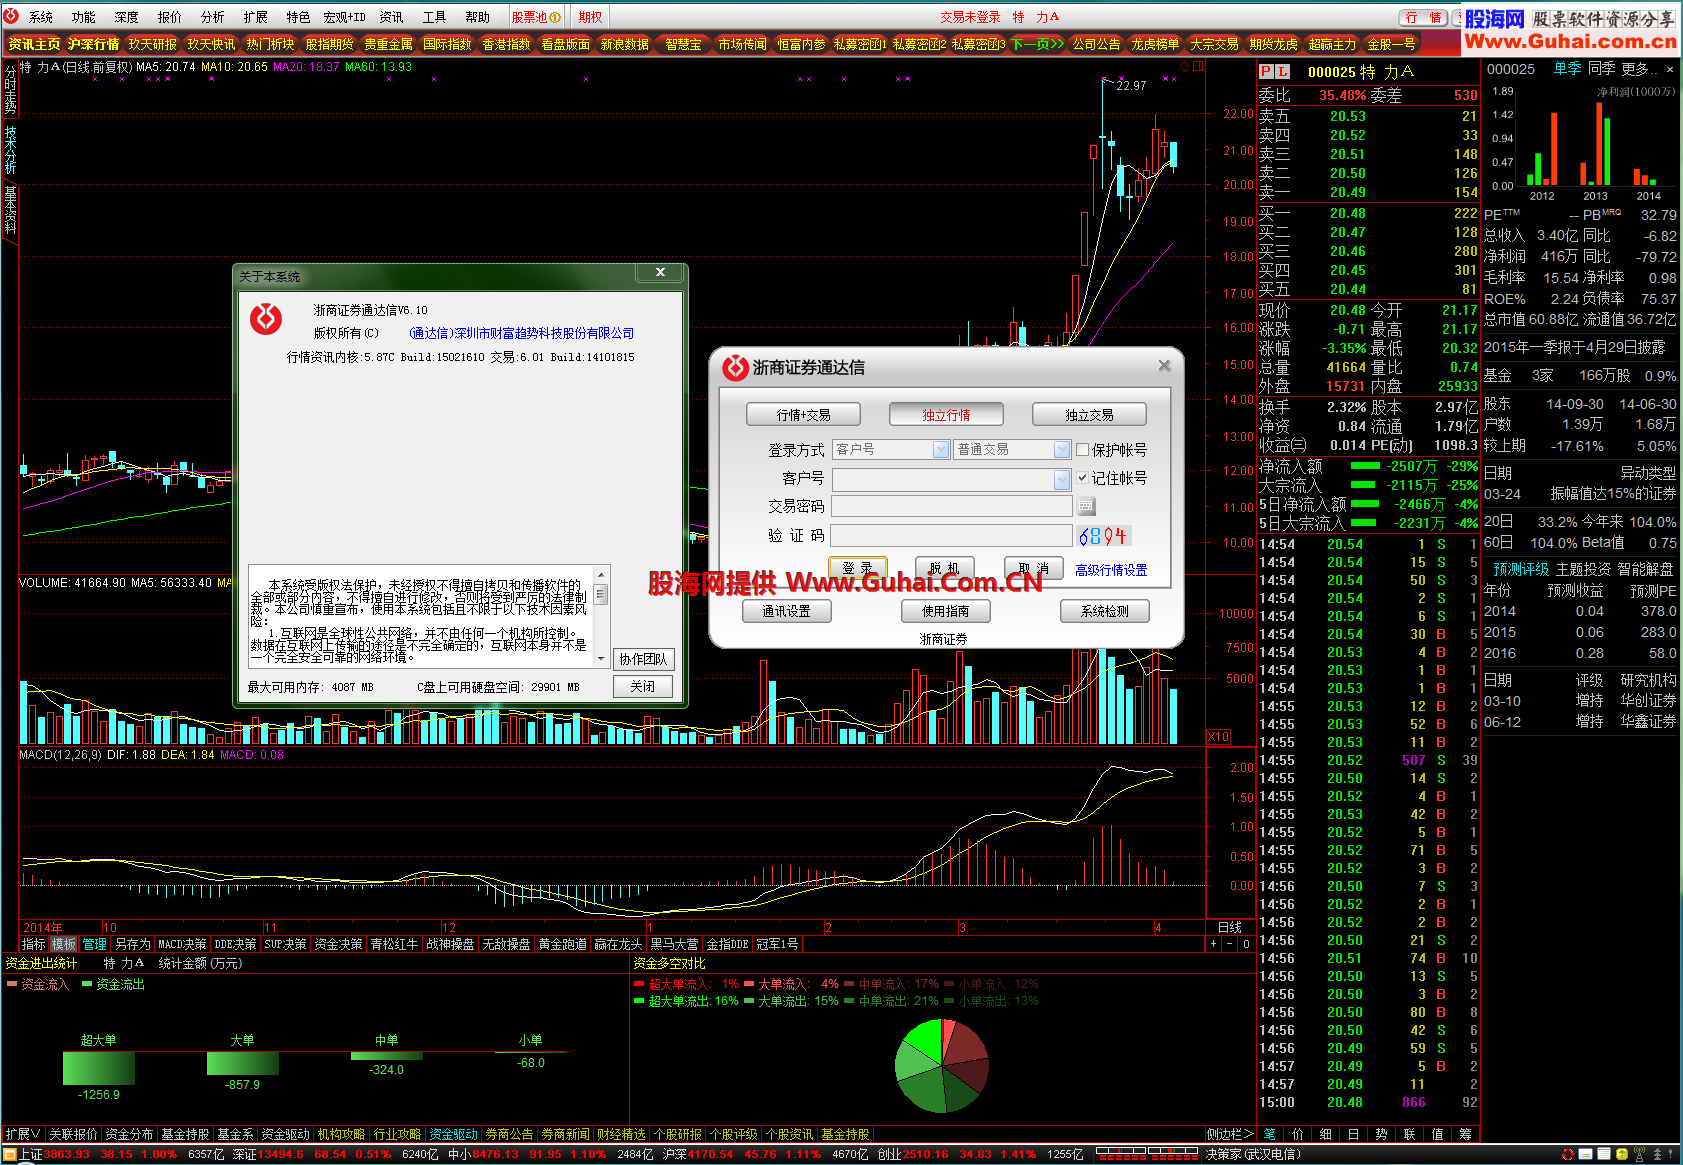Click the red app logo in menu bar
The height and width of the screenshot is (1165, 1683).
[x=11, y=16]
